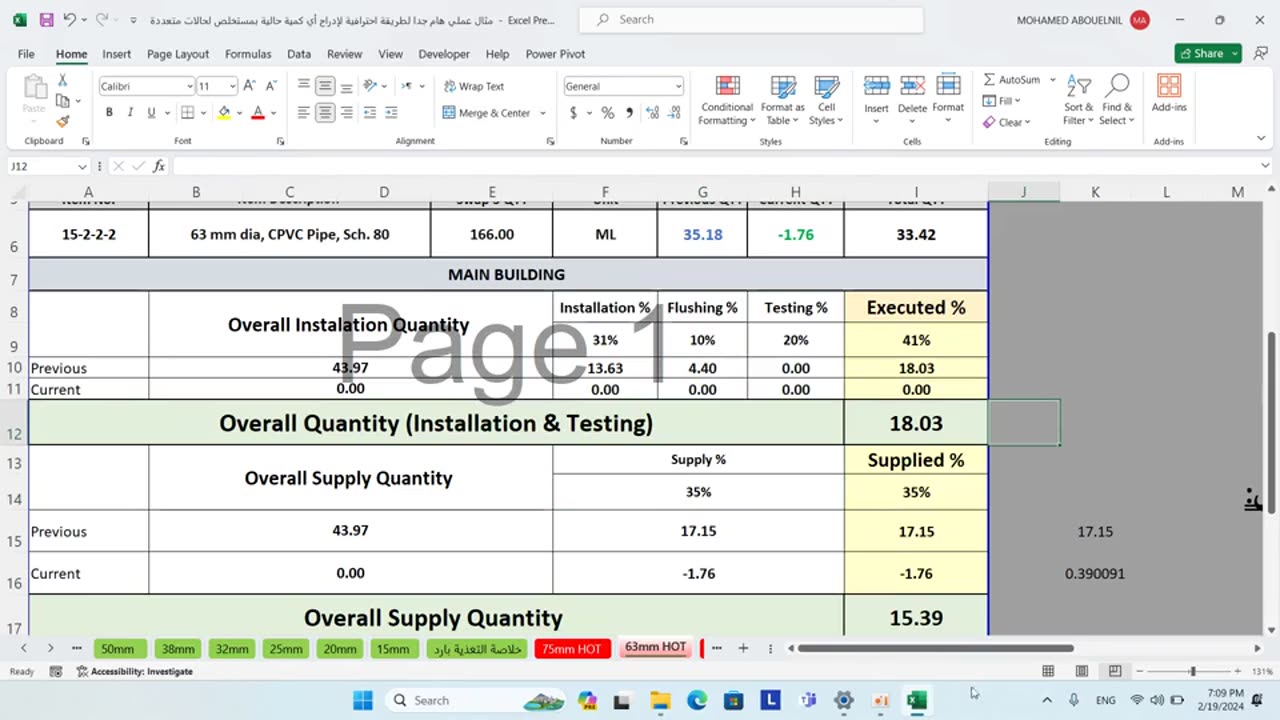1280x720 pixels.
Task: Open Alignment settings dialog launcher
Action: point(550,141)
